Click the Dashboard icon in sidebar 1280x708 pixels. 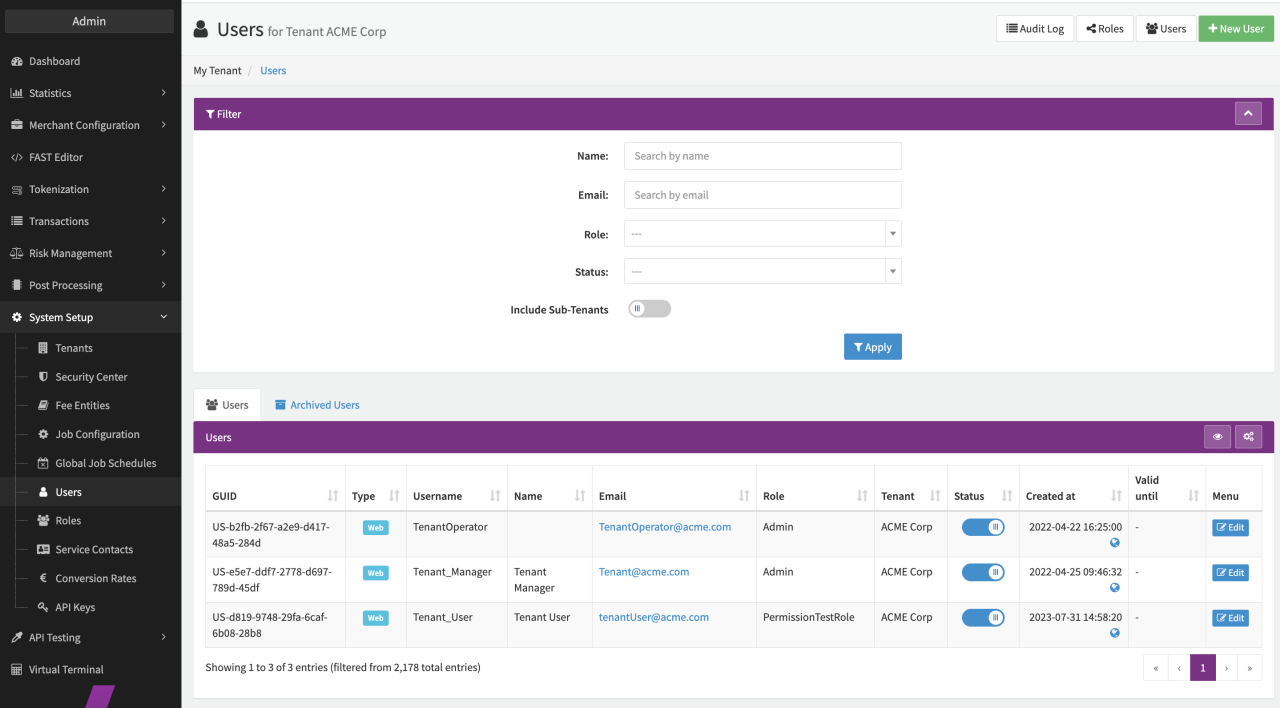pyautogui.click(x=16, y=61)
